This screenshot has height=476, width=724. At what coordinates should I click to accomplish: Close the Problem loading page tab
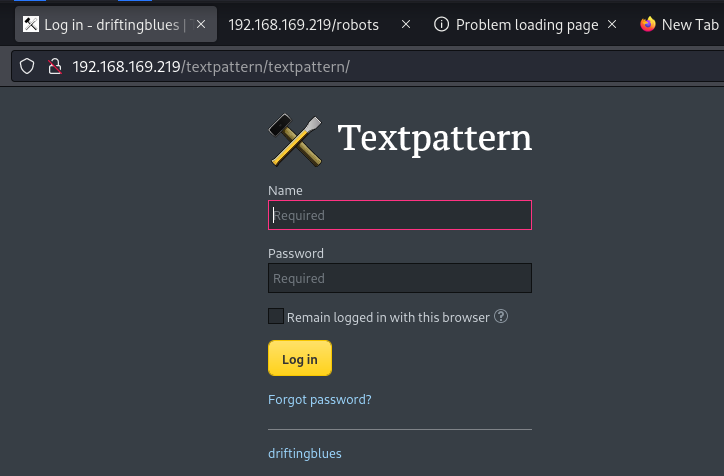coord(612,24)
